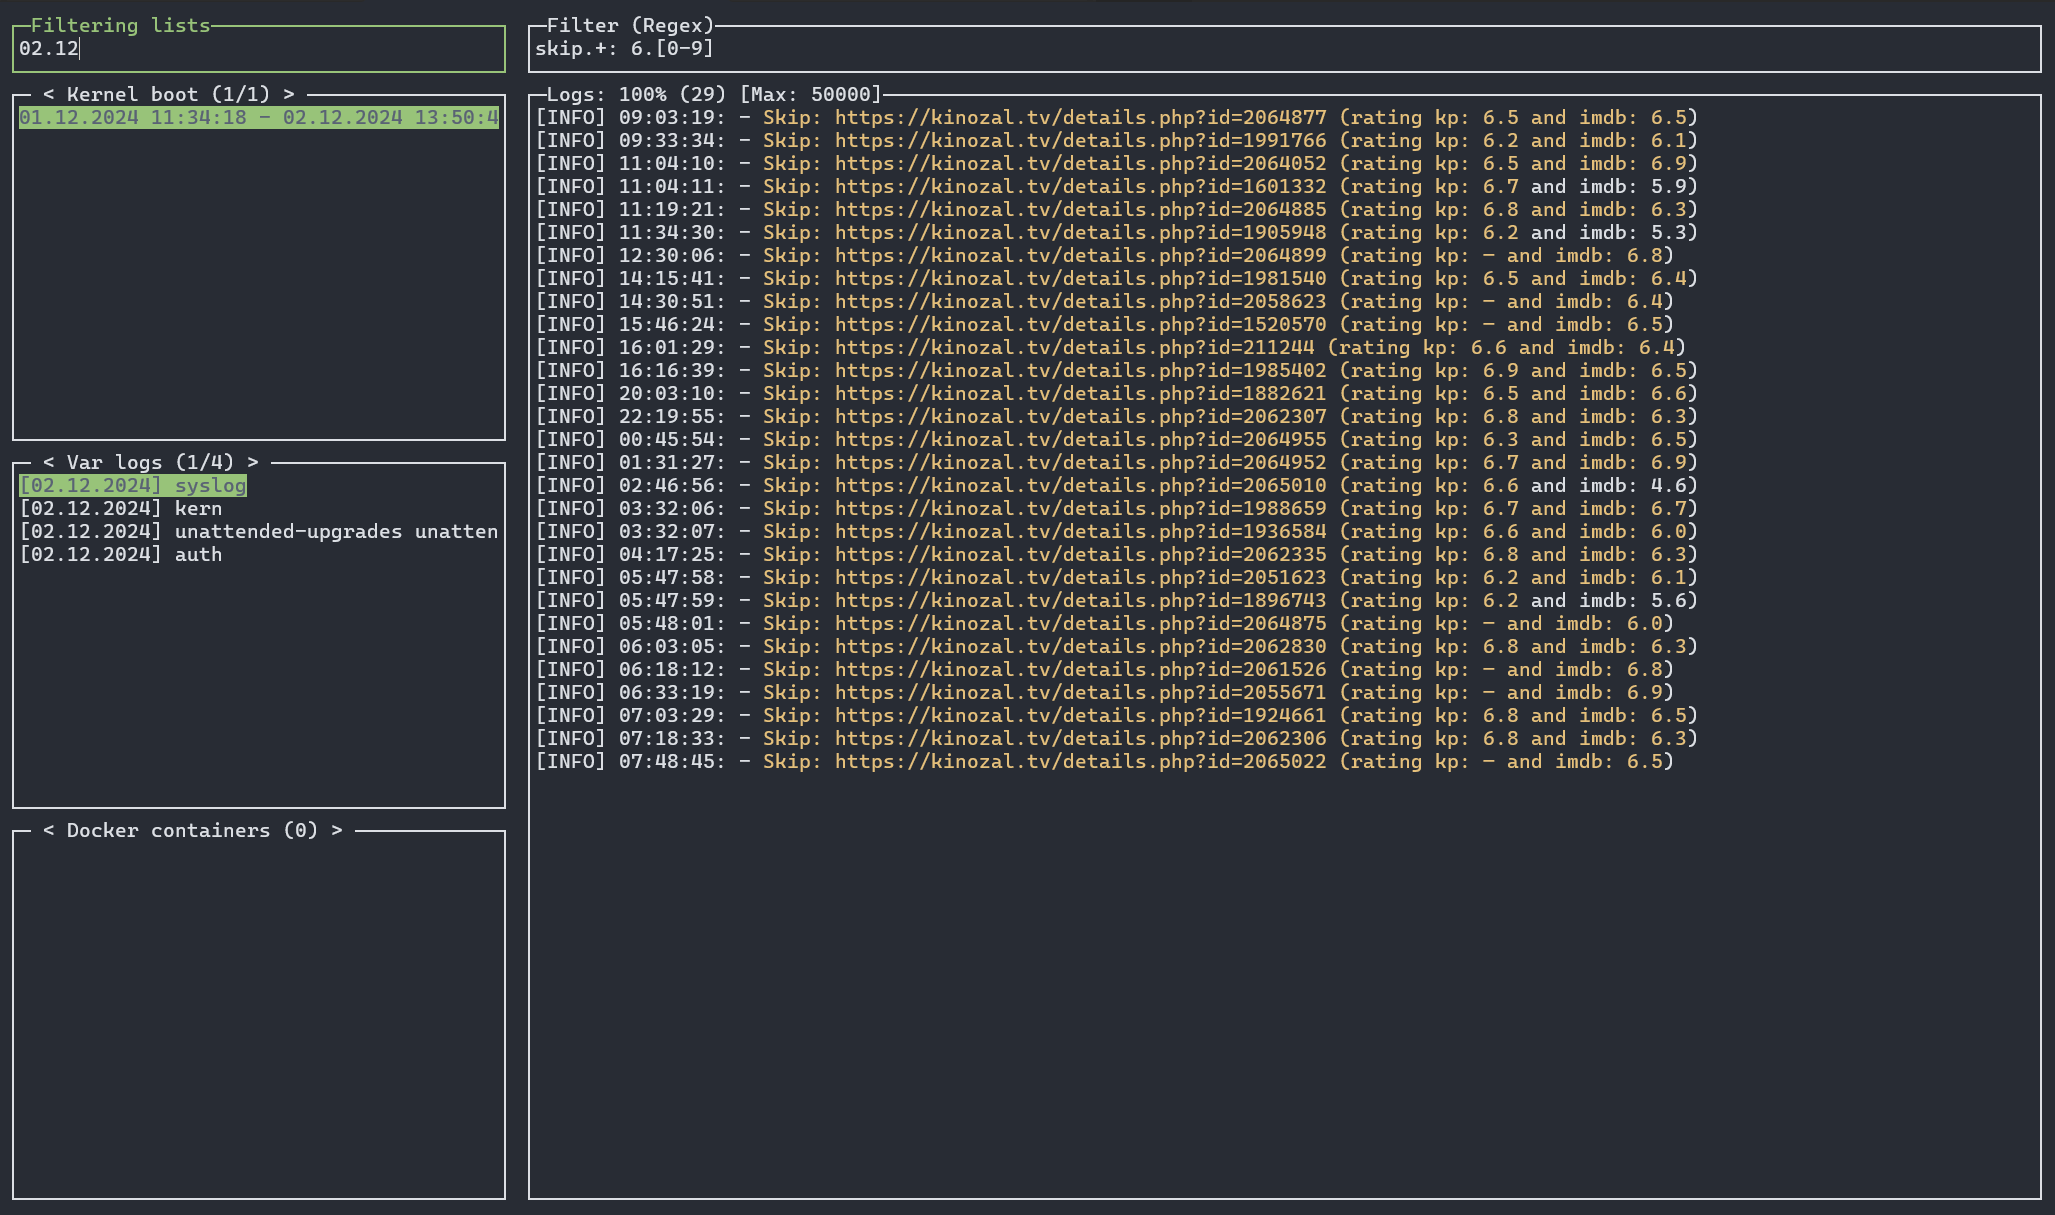The height and width of the screenshot is (1215, 2055).
Task: Click the log line at 16:16:39
Action: pos(1117,371)
